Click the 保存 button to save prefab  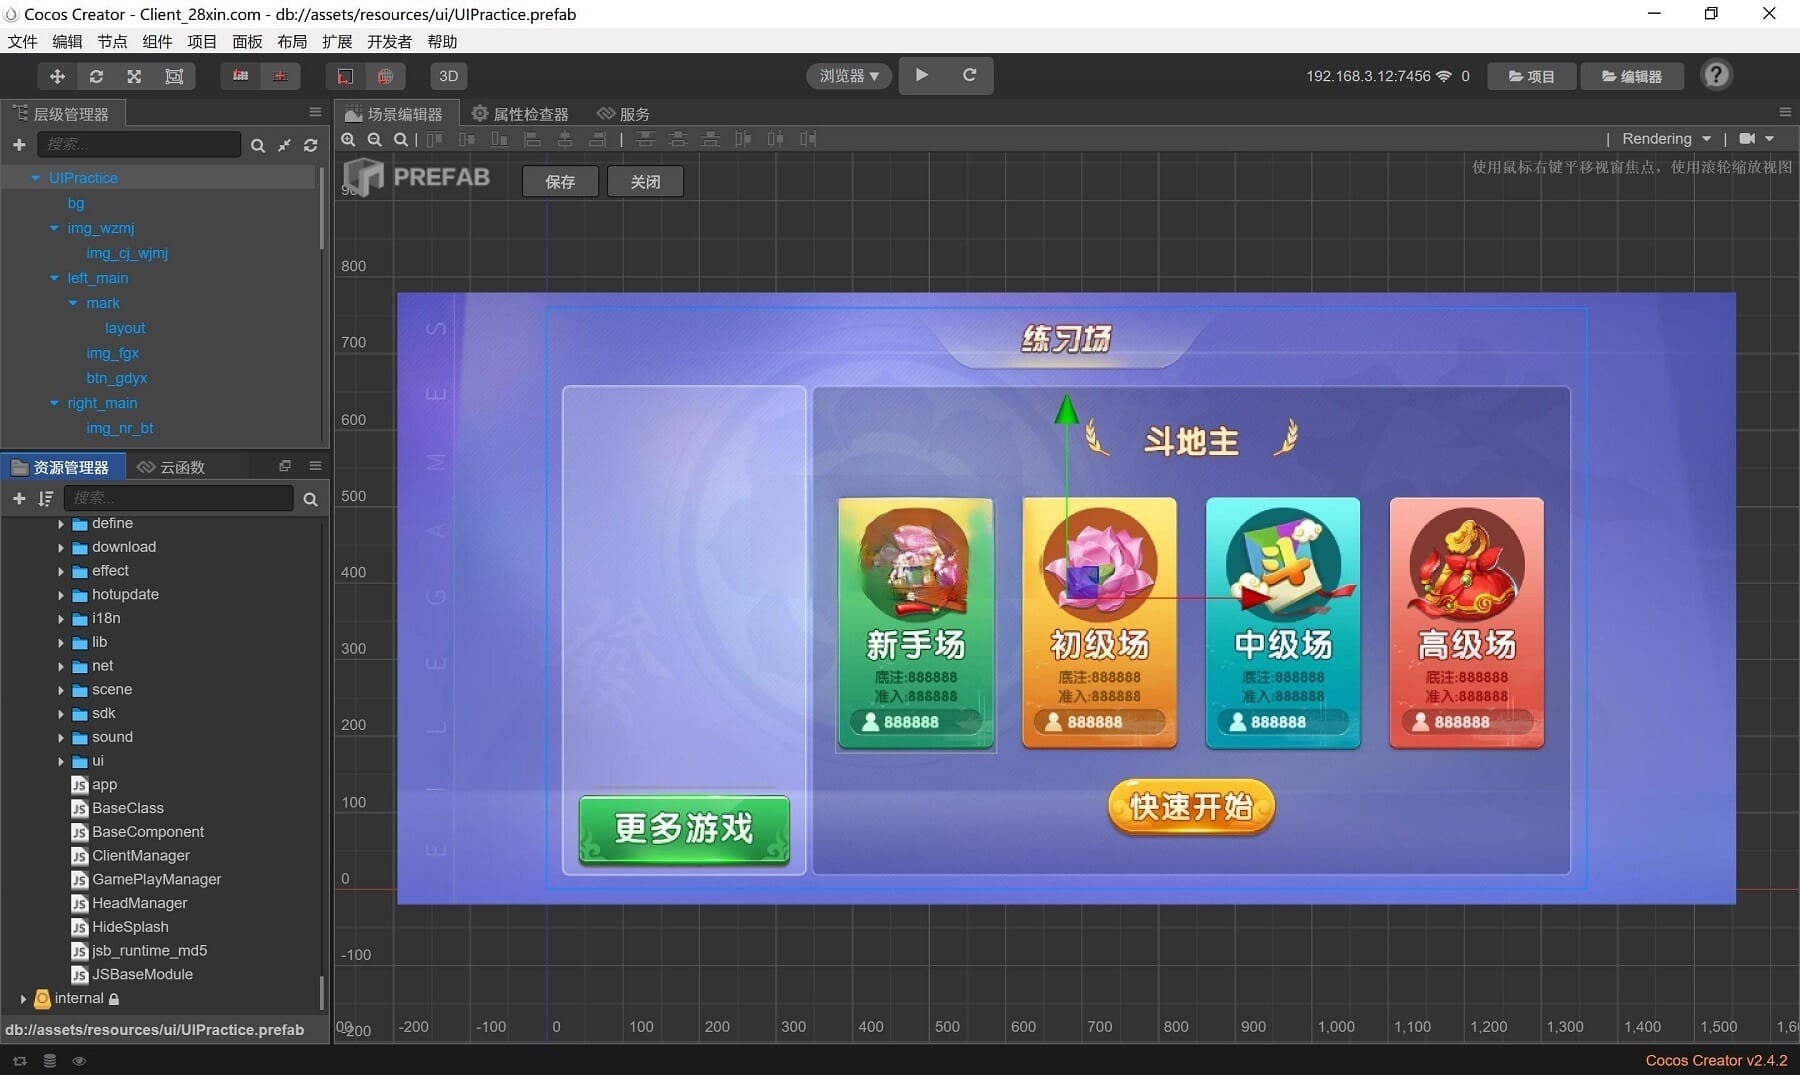point(560,181)
